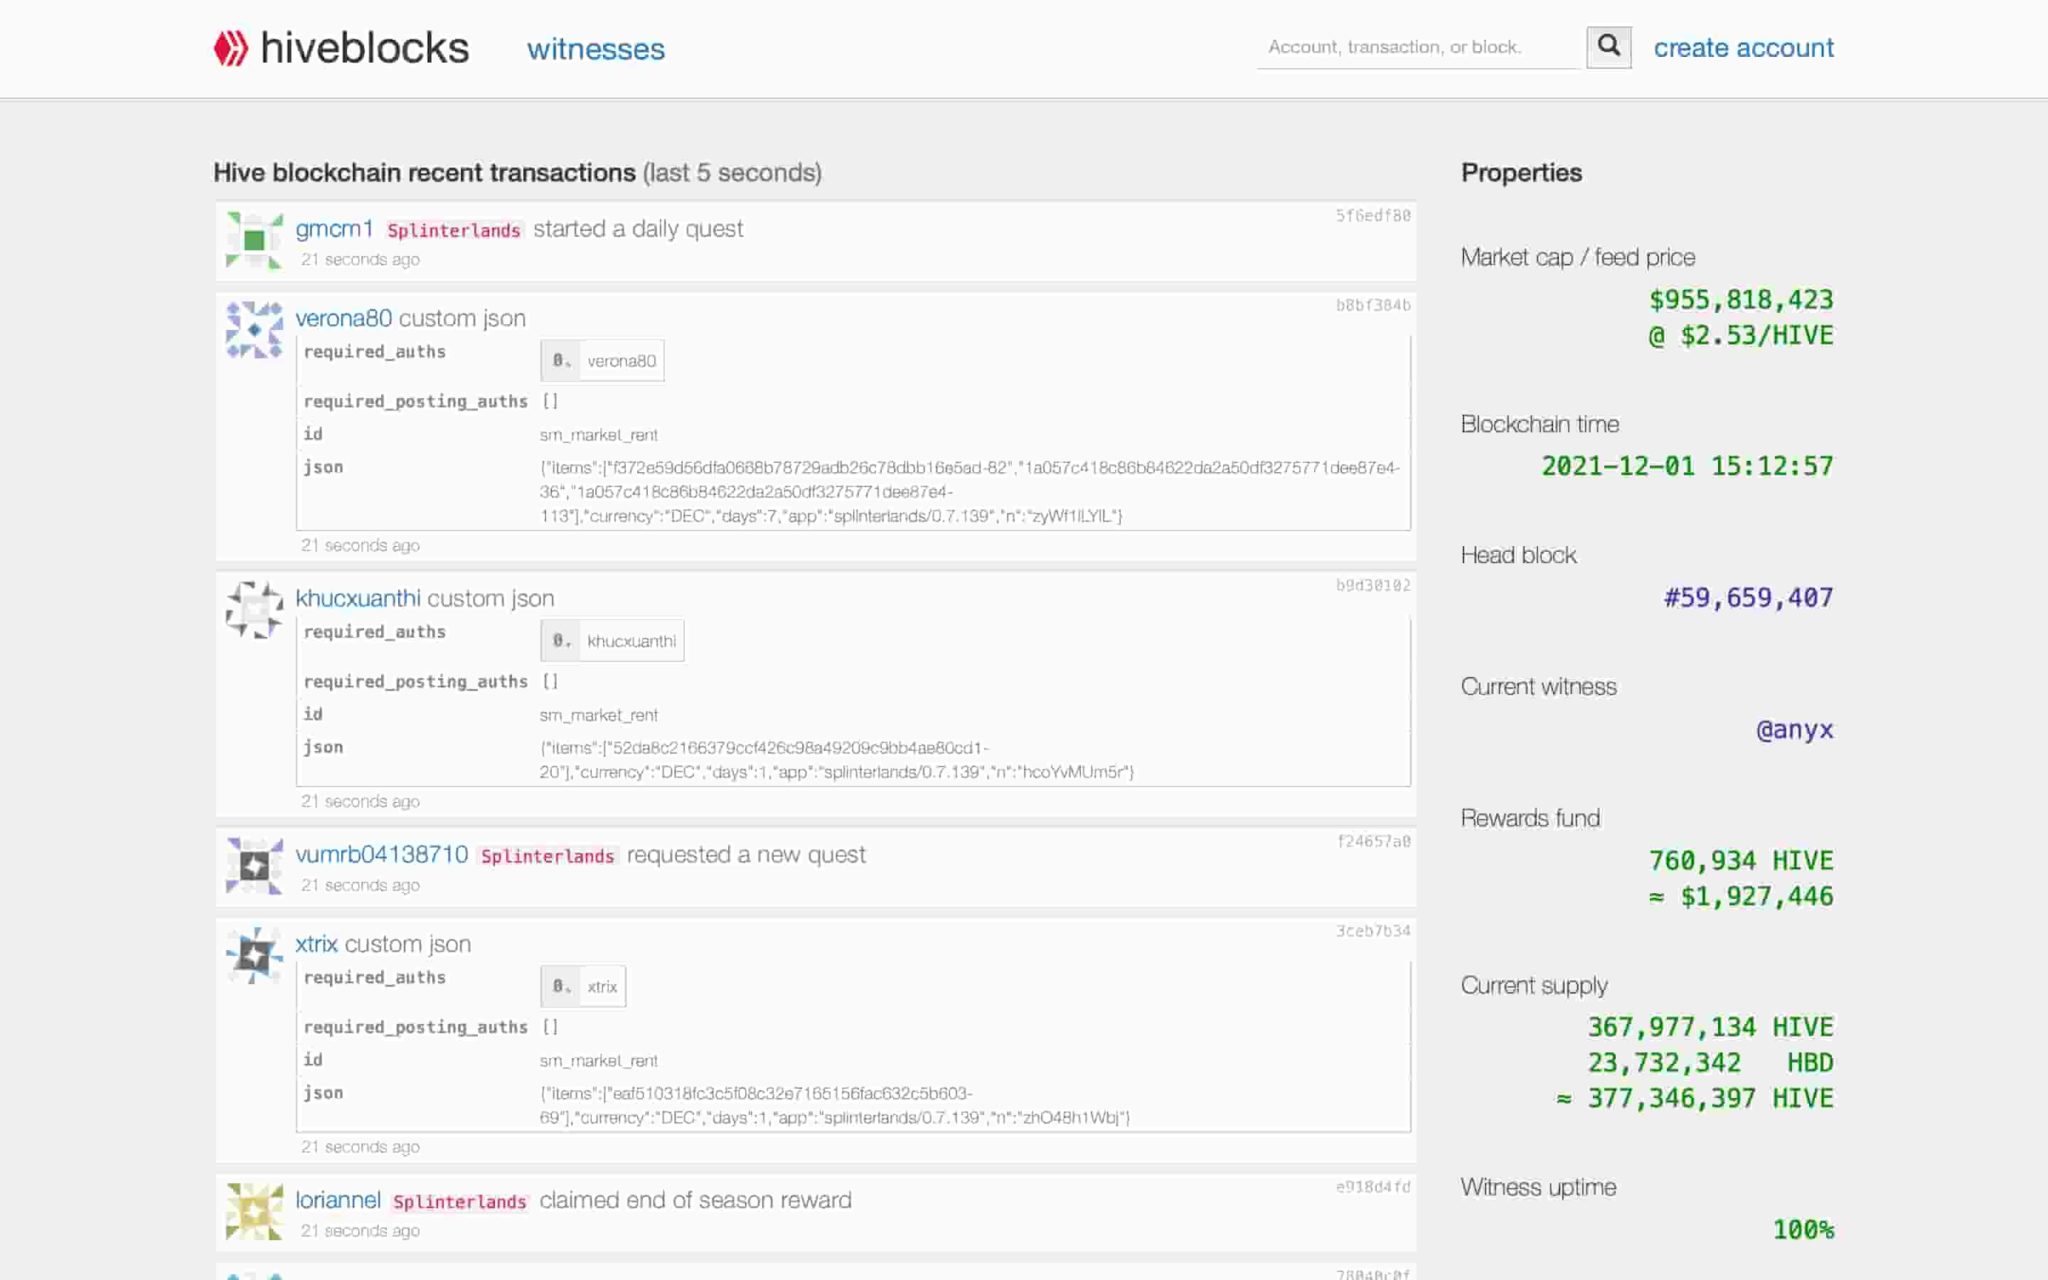The width and height of the screenshot is (2048, 1280).
Task: Open the gmcm1 account link
Action: coord(334,229)
